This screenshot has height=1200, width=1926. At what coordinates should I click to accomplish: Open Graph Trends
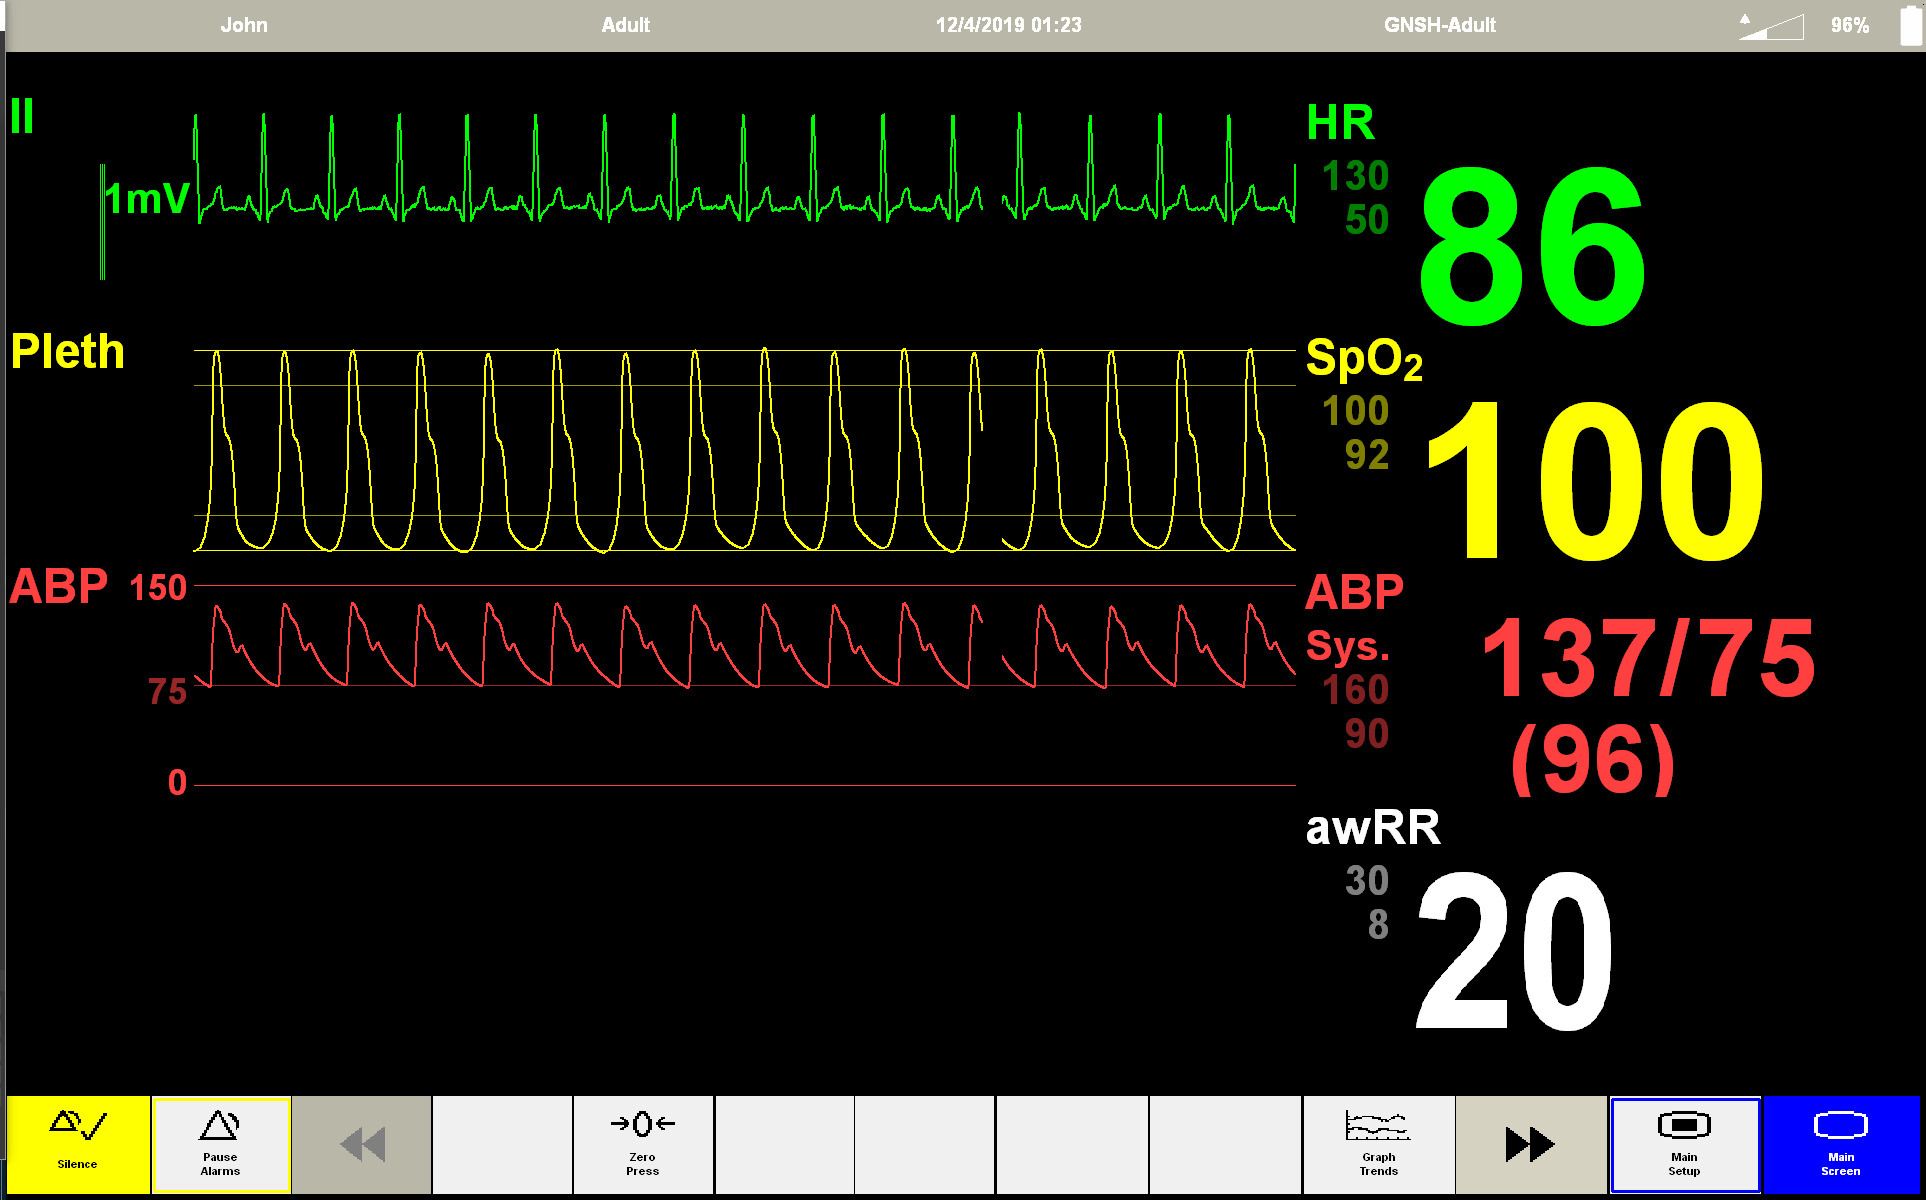click(x=1378, y=1144)
